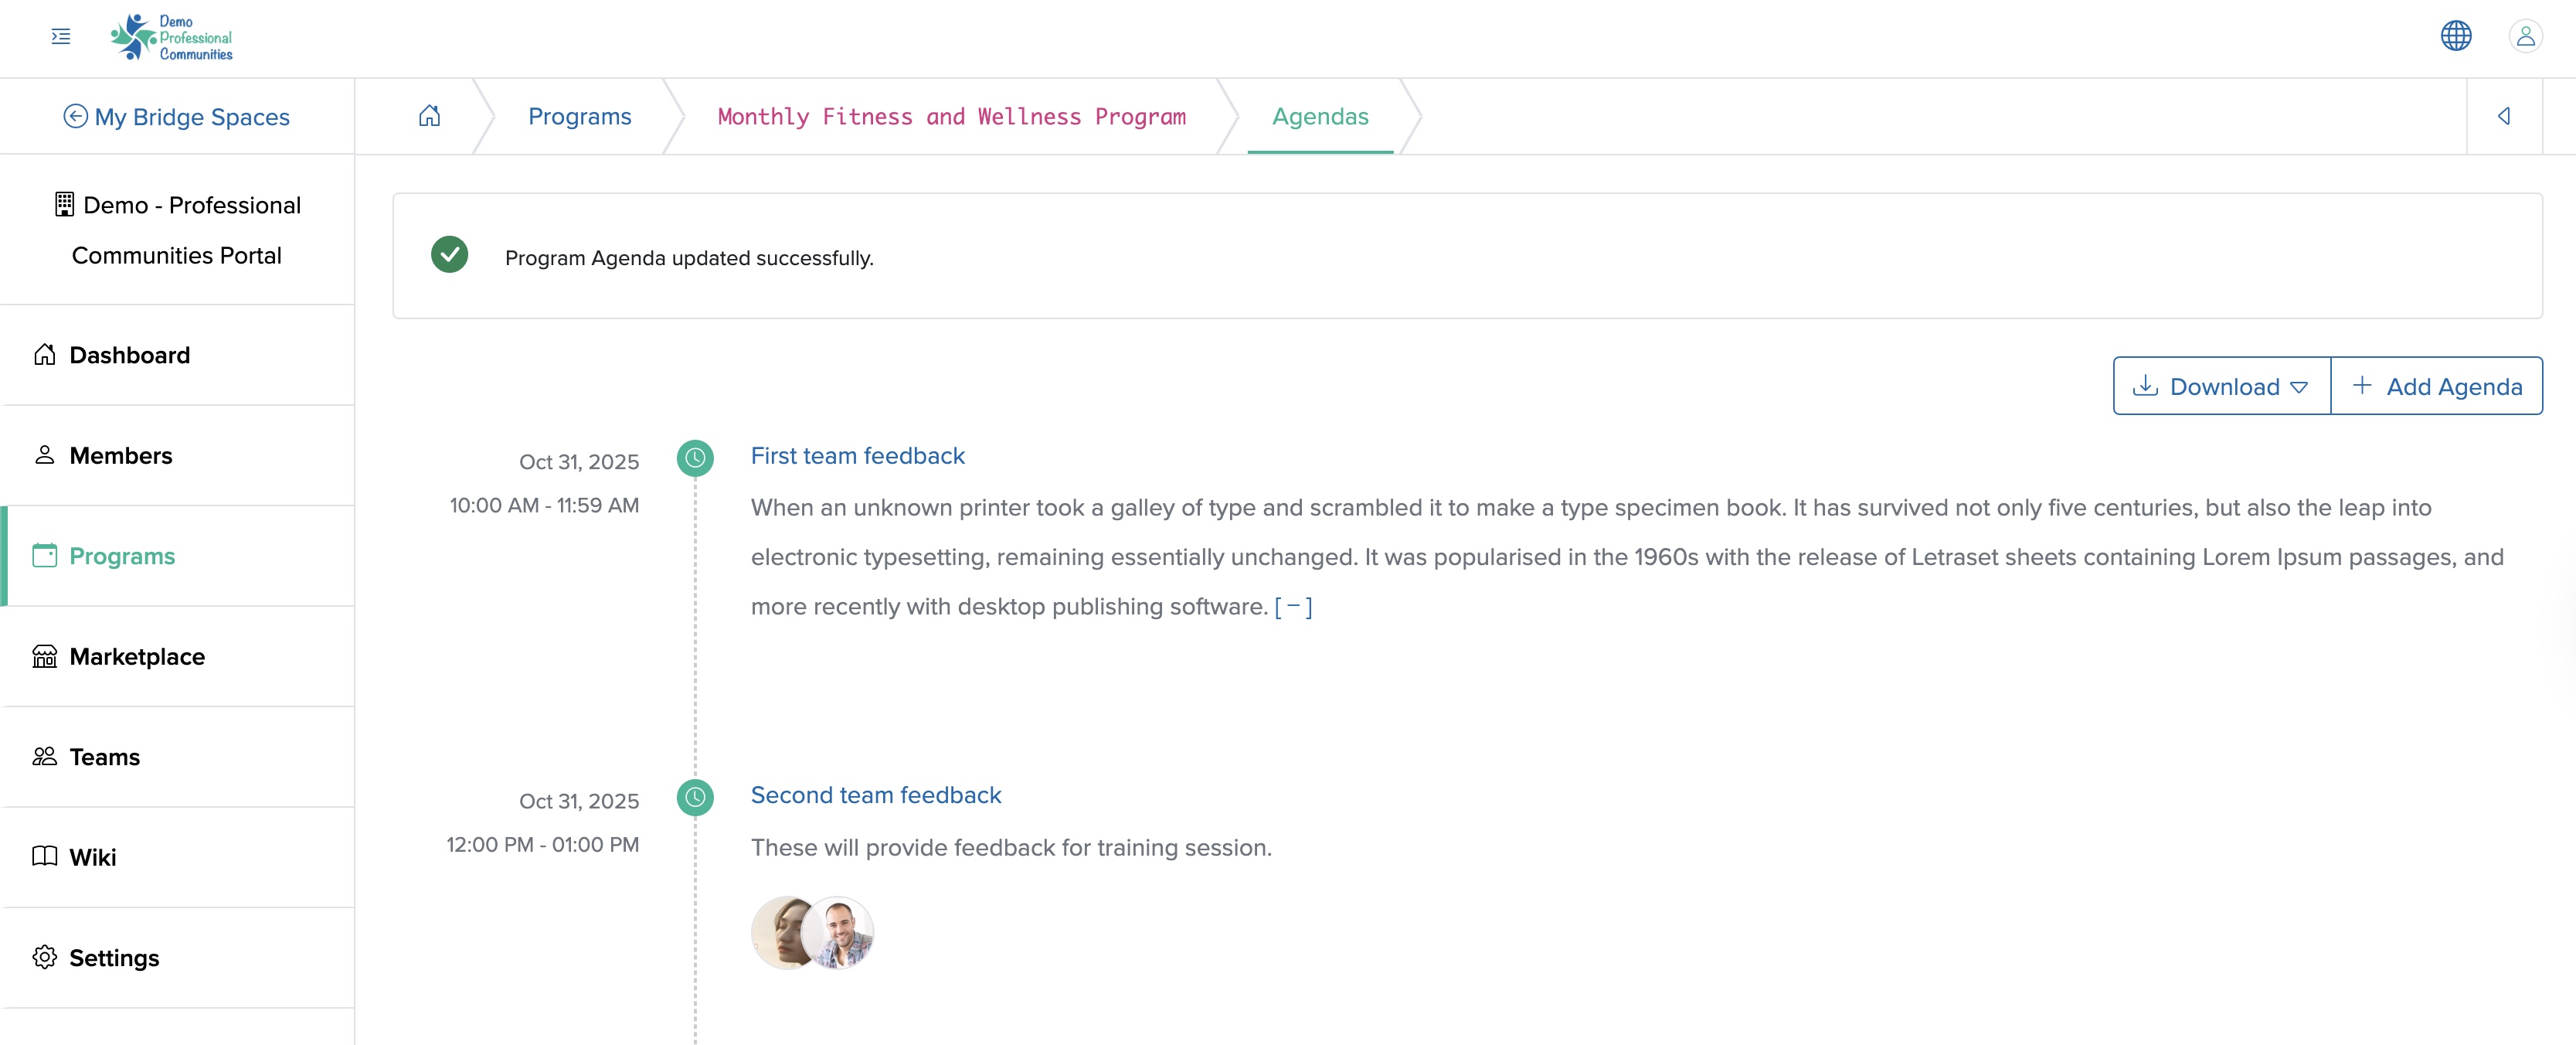Click the man's attendee avatar thumbnail
This screenshot has width=2576, height=1045.
(839, 933)
